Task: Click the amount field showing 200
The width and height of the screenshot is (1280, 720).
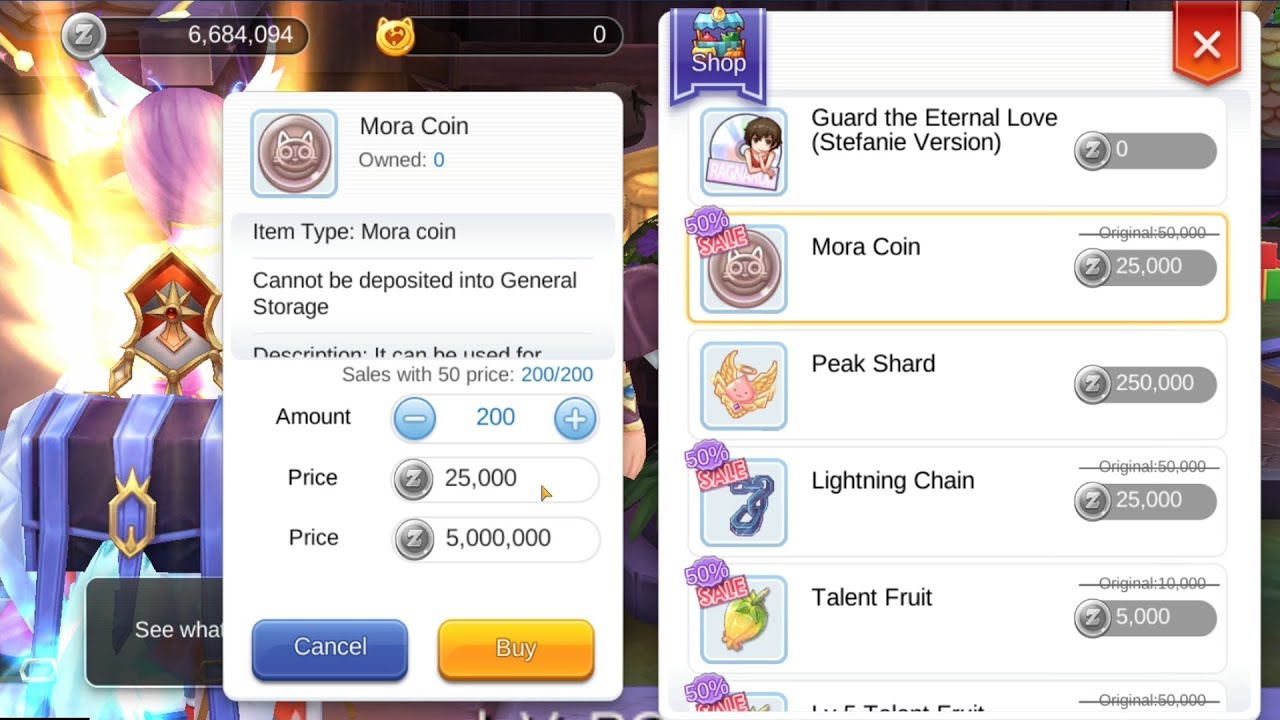Action: pos(495,418)
